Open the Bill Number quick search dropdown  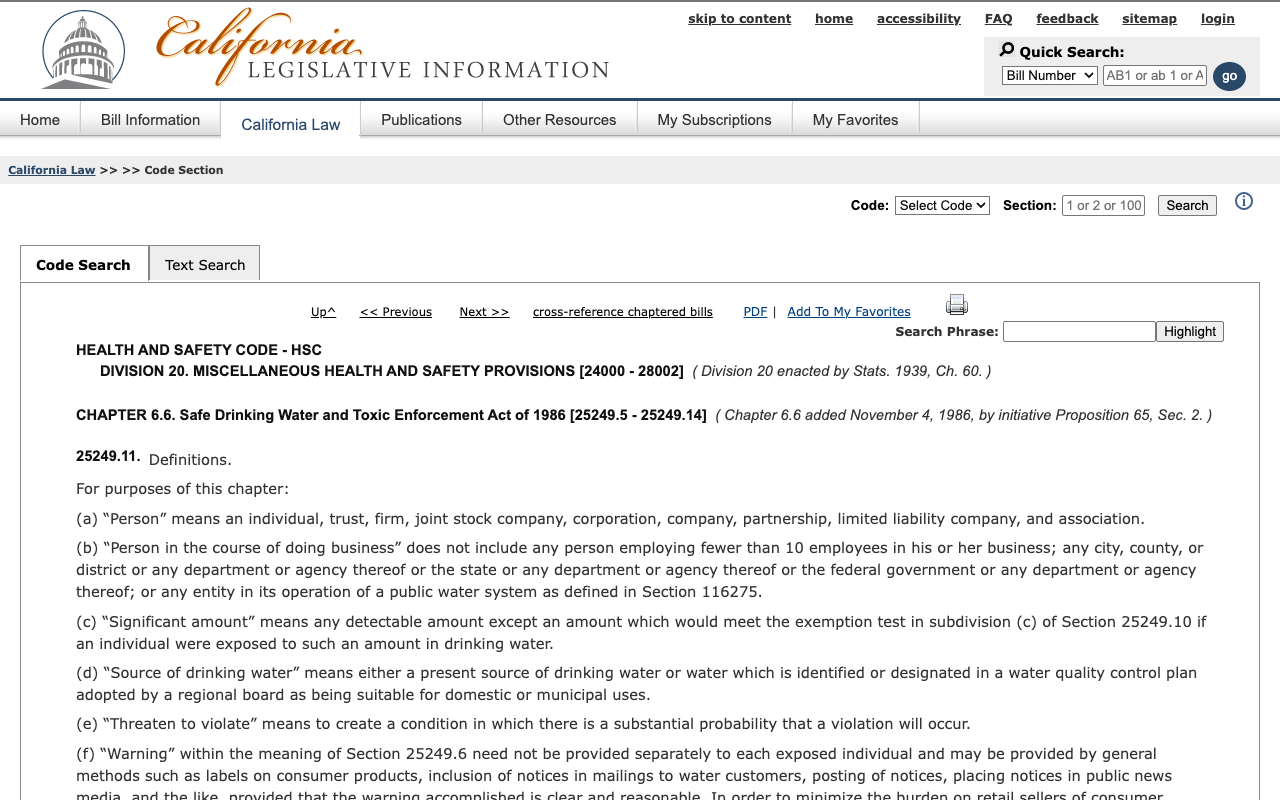(1050, 76)
